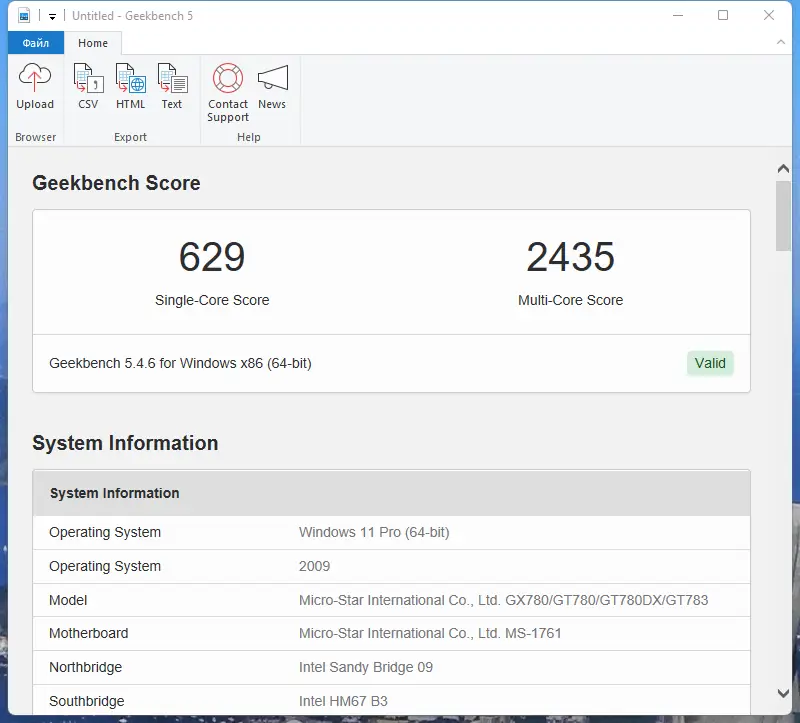
Task: Export results as HTML
Action: (131, 86)
